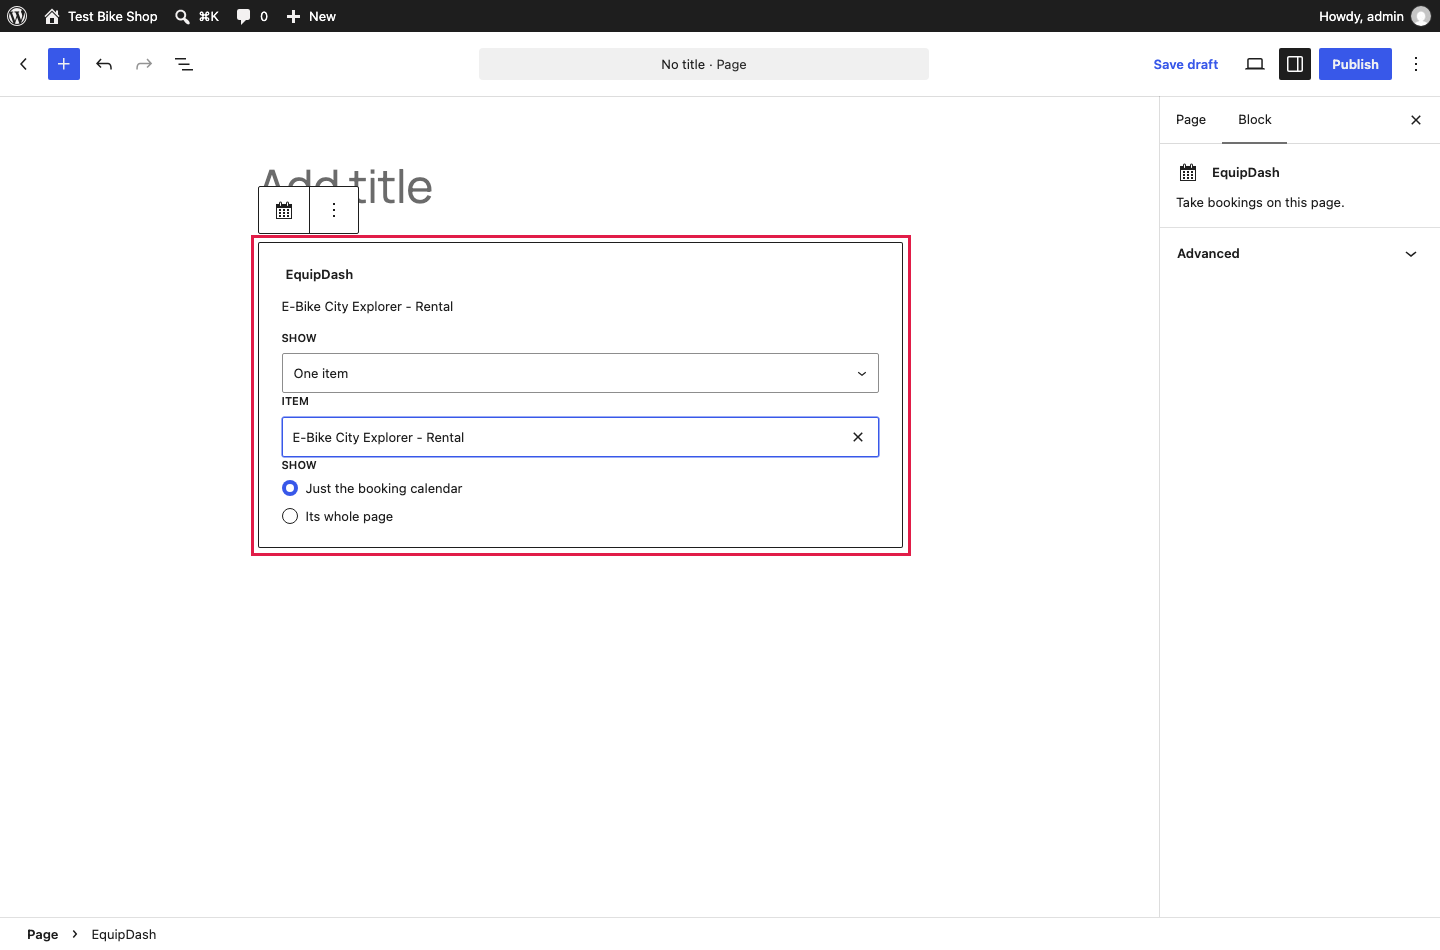Click the No title · Page bar
Viewport: 1440px width, 950px height.
click(x=704, y=64)
